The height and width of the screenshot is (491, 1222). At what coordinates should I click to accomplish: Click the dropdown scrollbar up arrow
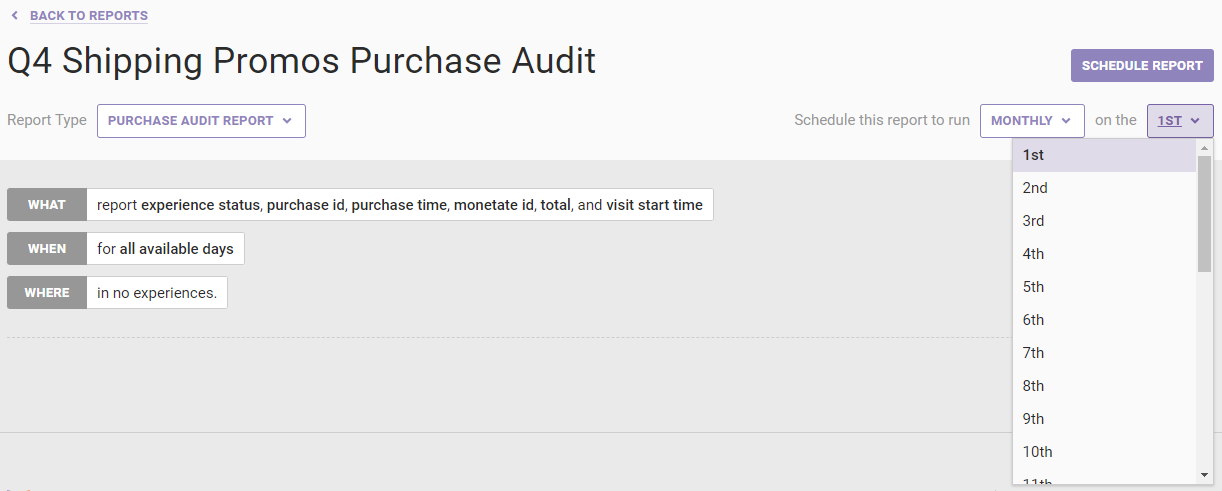coord(1205,148)
